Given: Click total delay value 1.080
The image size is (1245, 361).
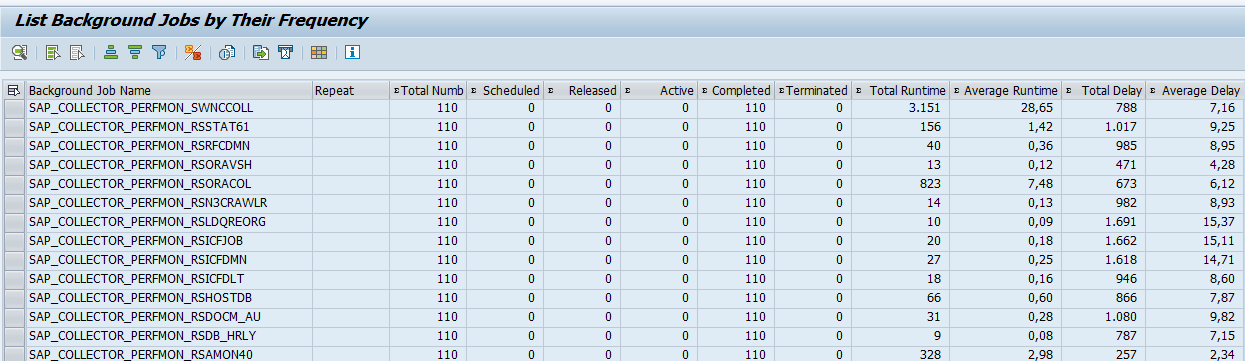Looking at the screenshot, I should point(1121,317).
